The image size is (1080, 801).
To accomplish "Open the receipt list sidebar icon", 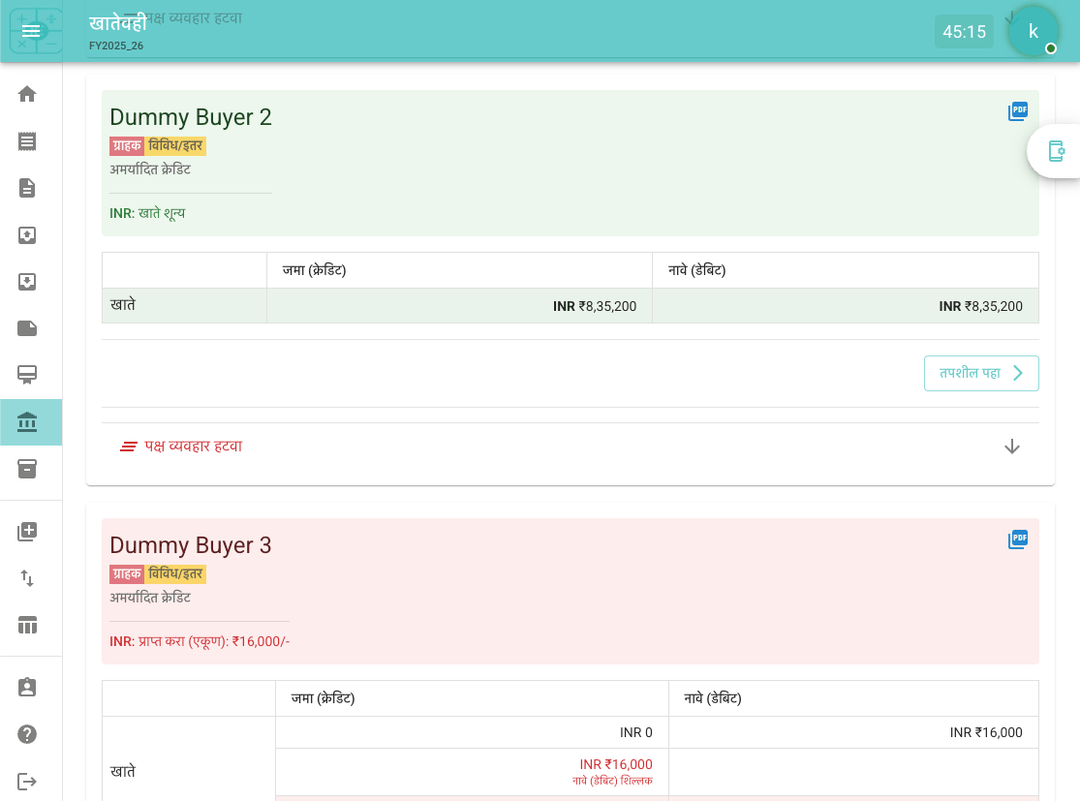I will pyautogui.click(x=27, y=141).
